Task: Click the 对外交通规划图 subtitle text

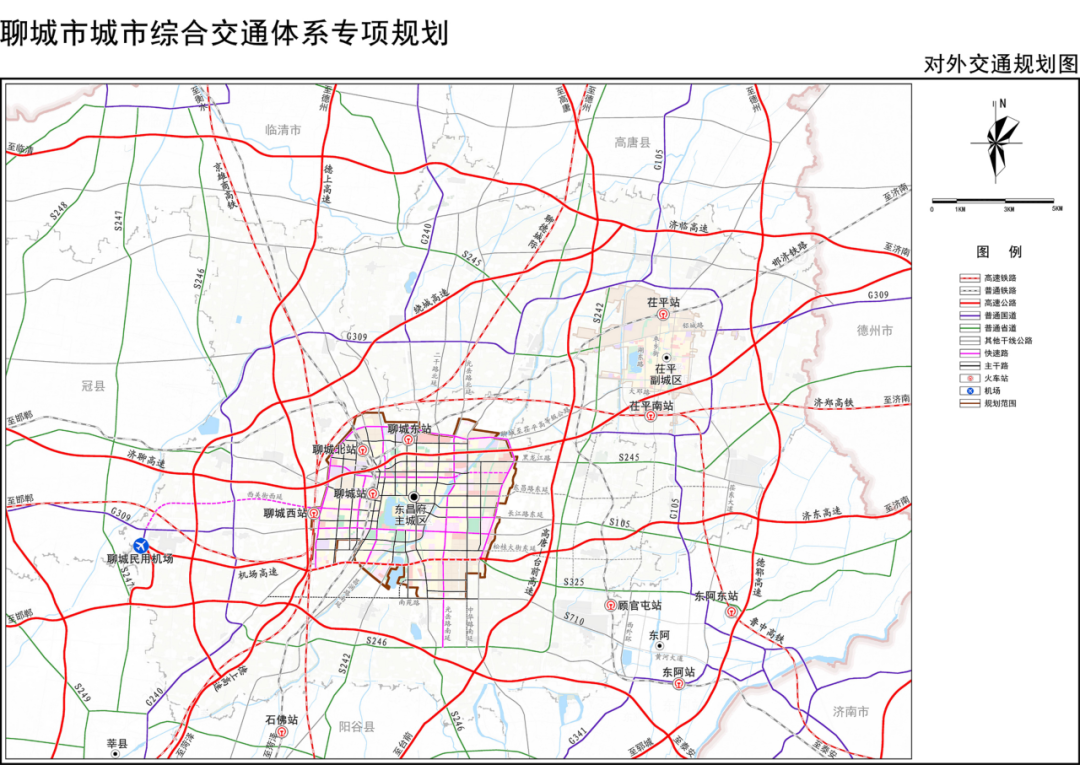Action: coord(1001,64)
